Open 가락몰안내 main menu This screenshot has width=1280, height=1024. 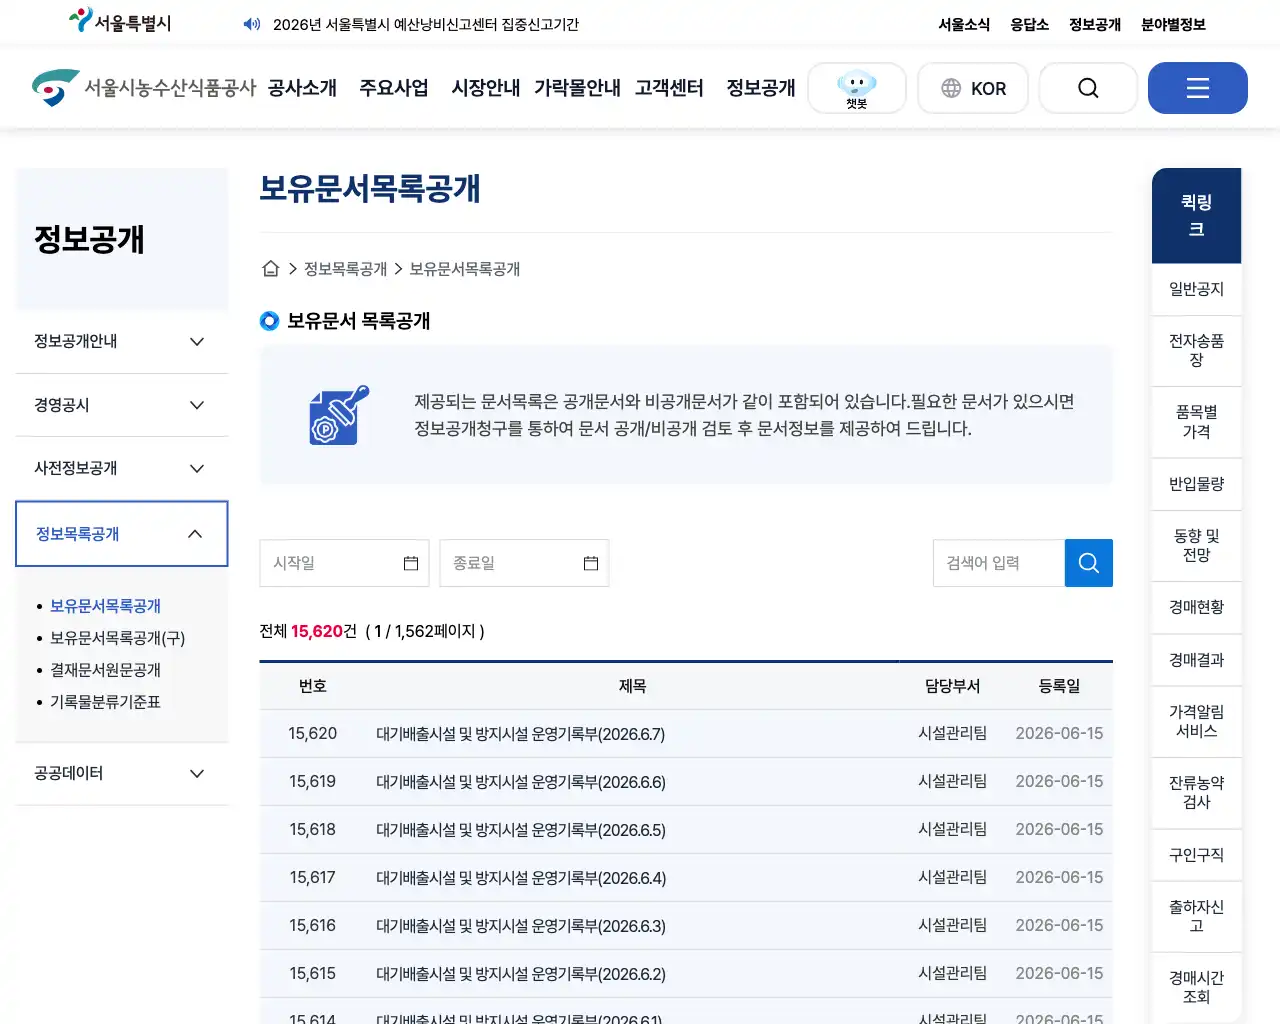pos(577,88)
